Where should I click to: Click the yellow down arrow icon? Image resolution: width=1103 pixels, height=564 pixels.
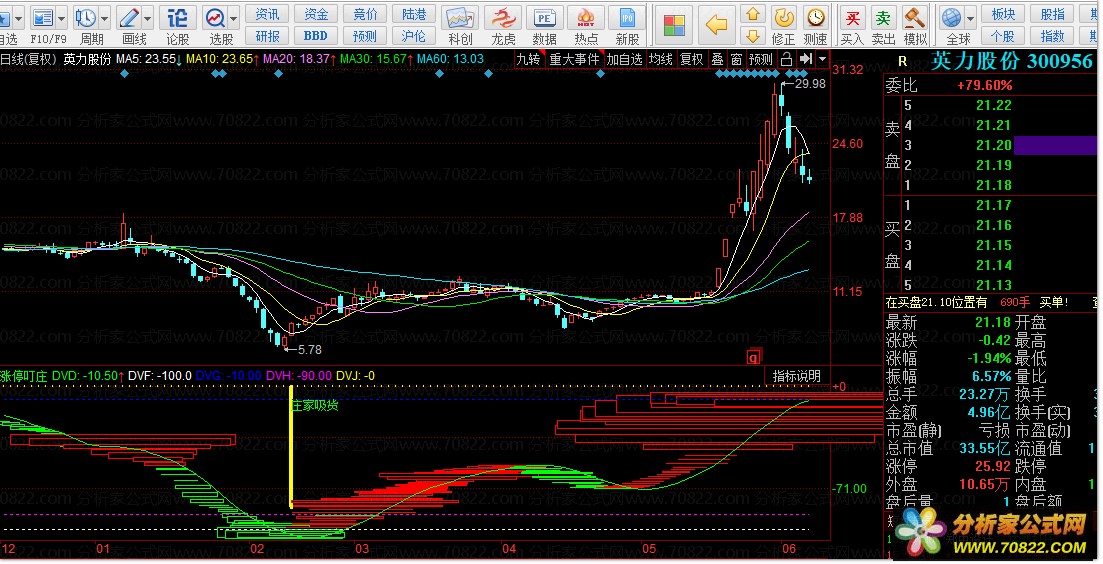[x=753, y=35]
